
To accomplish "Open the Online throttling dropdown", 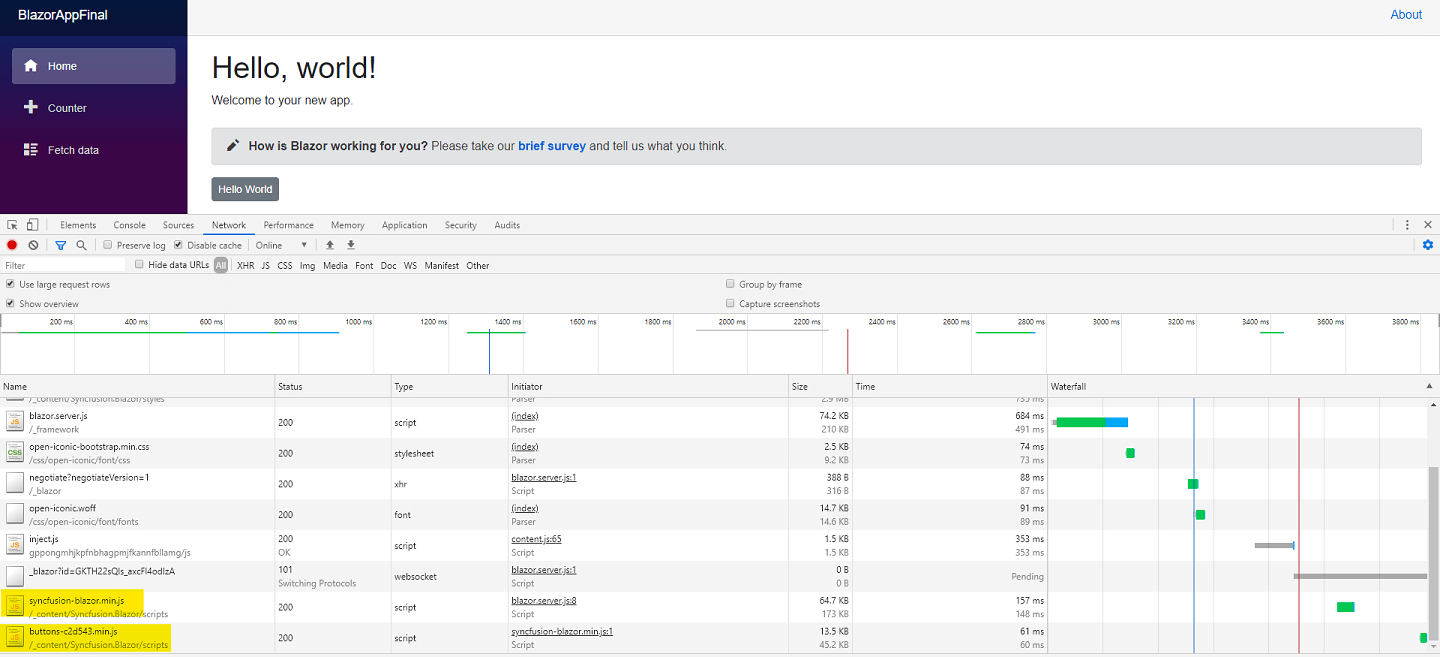I will (x=281, y=245).
